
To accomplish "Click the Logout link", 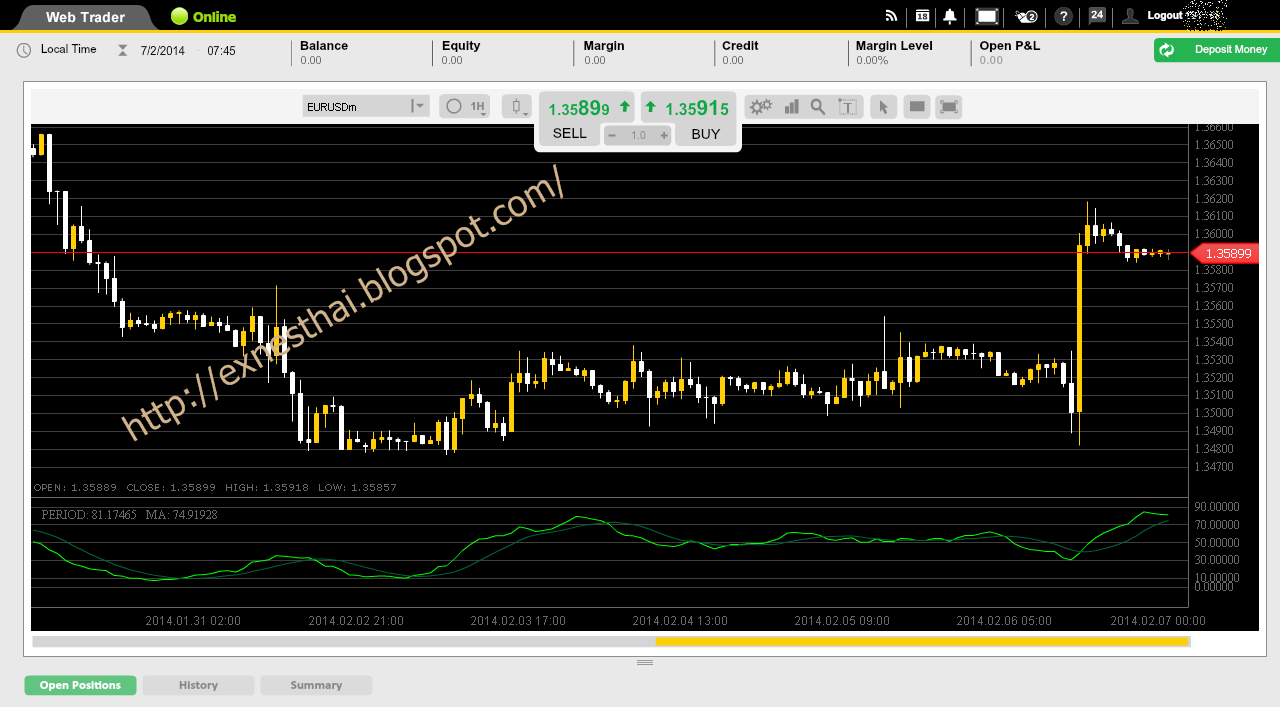I will pyautogui.click(x=1165, y=15).
